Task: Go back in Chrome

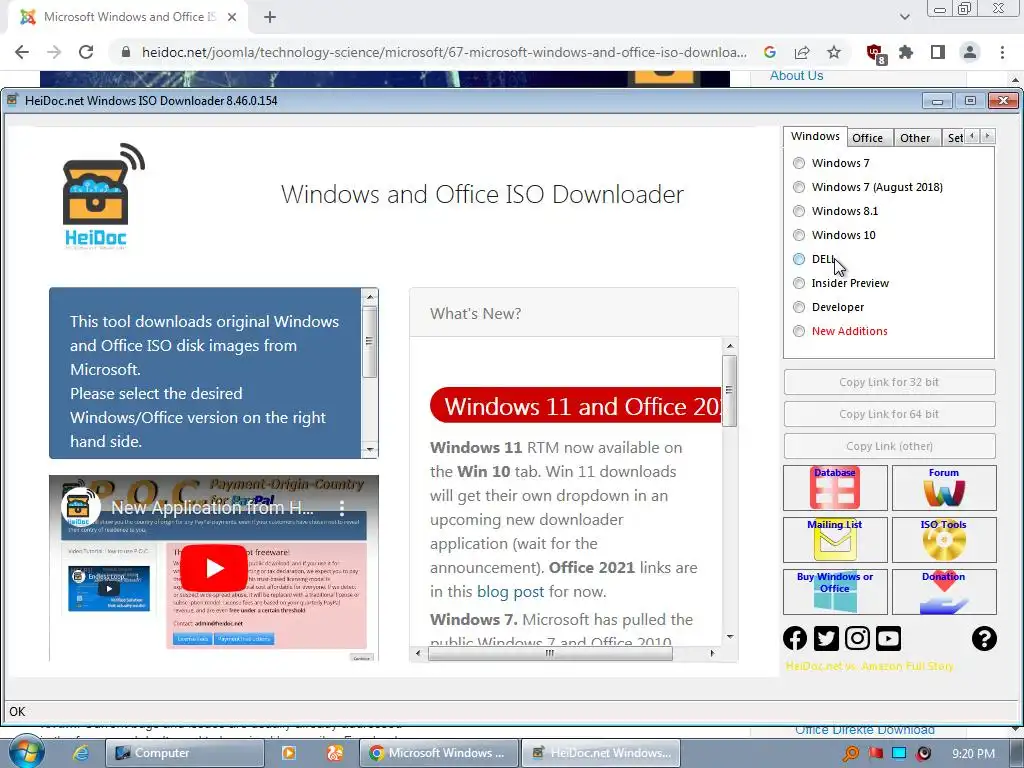Action: [x=22, y=52]
